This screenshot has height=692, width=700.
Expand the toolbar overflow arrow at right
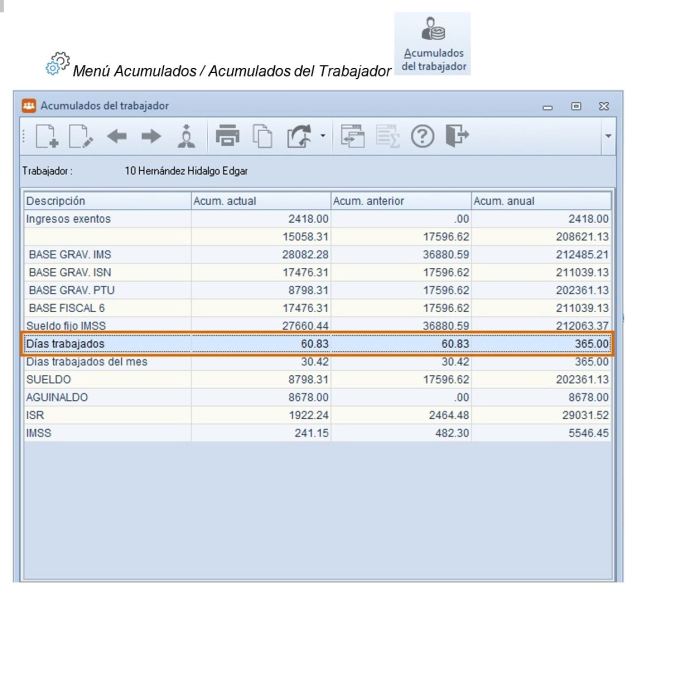click(x=609, y=136)
